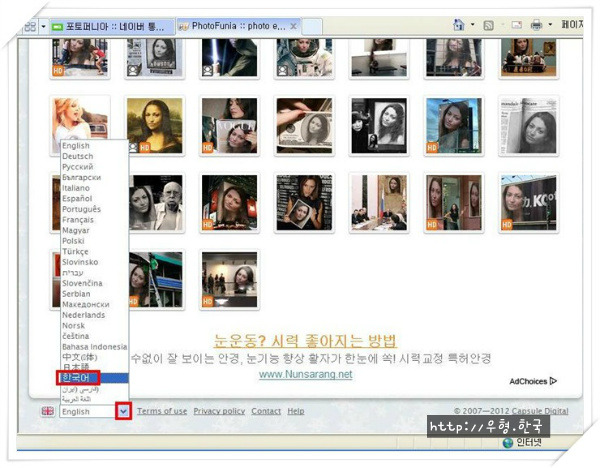Click the Quick Tabs grid icon
The width and height of the screenshot is (600, 468).
click(30, 27)
